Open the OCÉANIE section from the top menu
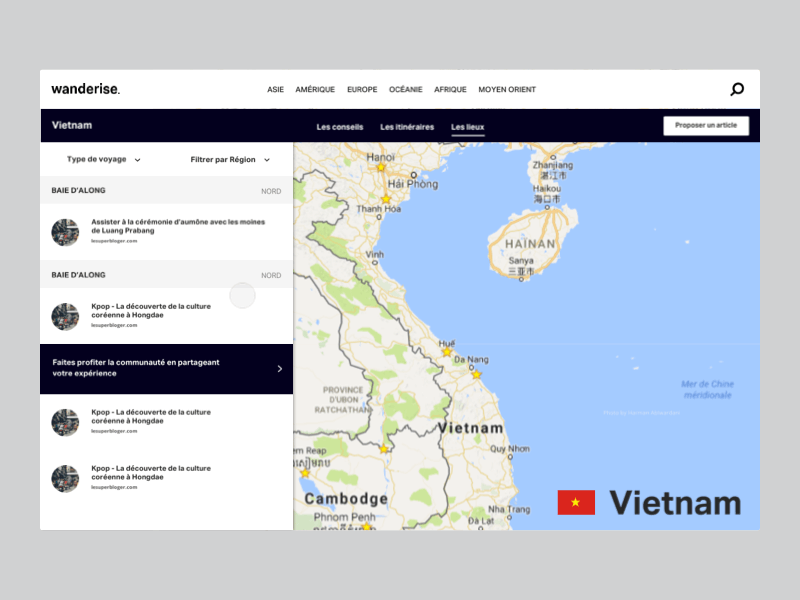 tap(406, 89)
